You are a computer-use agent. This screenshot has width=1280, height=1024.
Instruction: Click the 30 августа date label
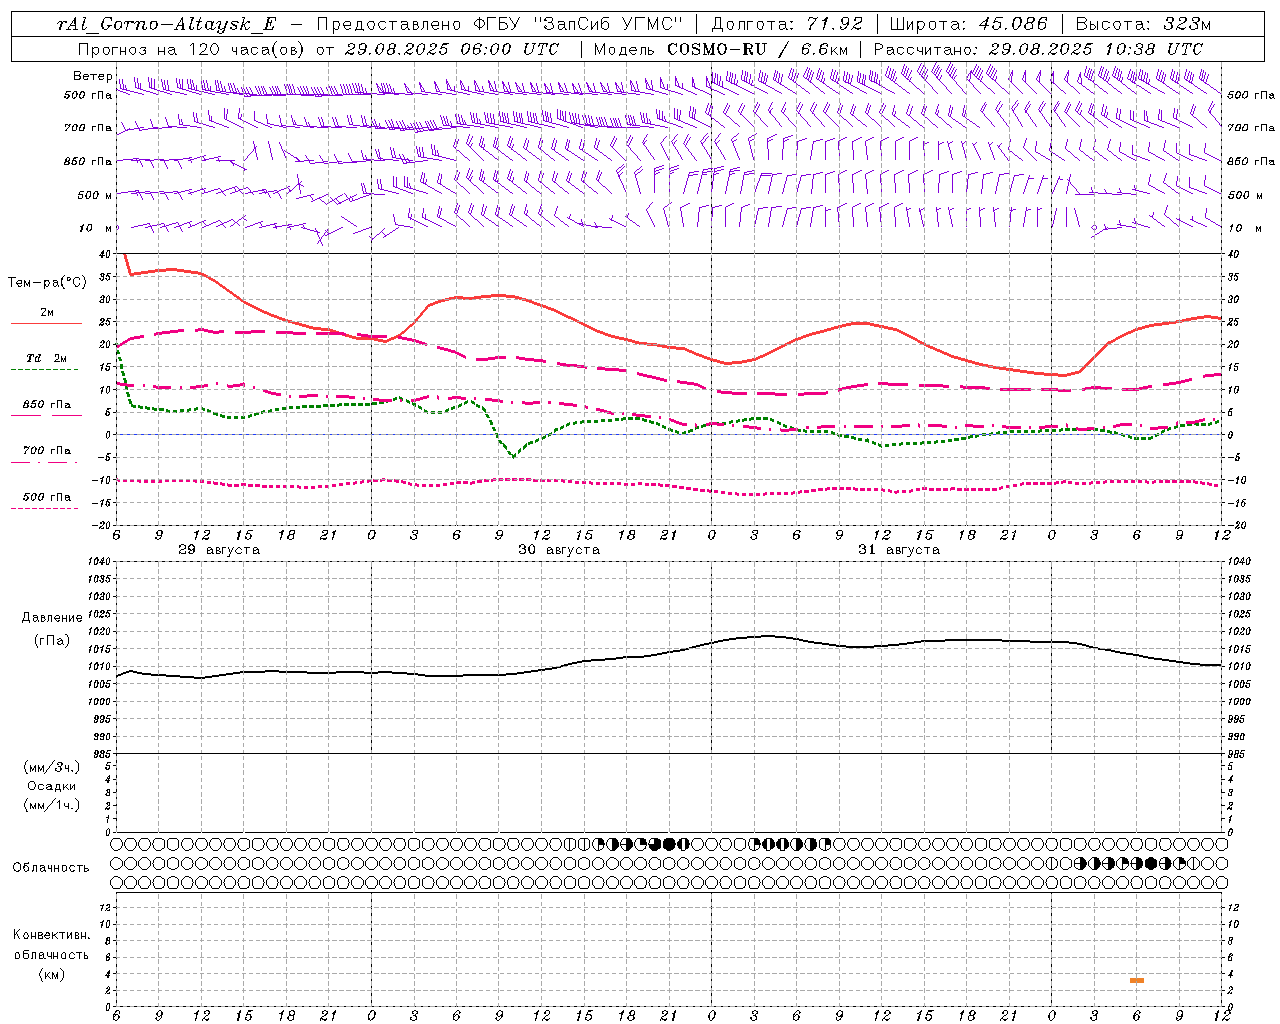pyautogui.click(x=559, y=550)
